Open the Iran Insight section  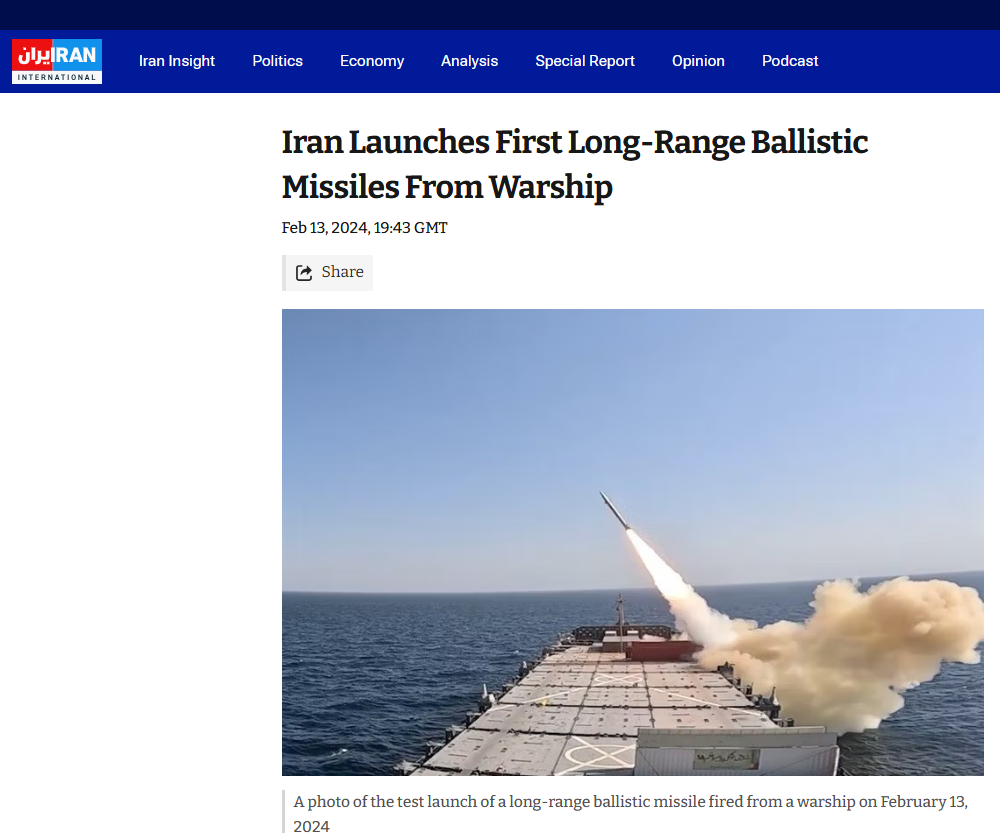(x=177, y=61)
